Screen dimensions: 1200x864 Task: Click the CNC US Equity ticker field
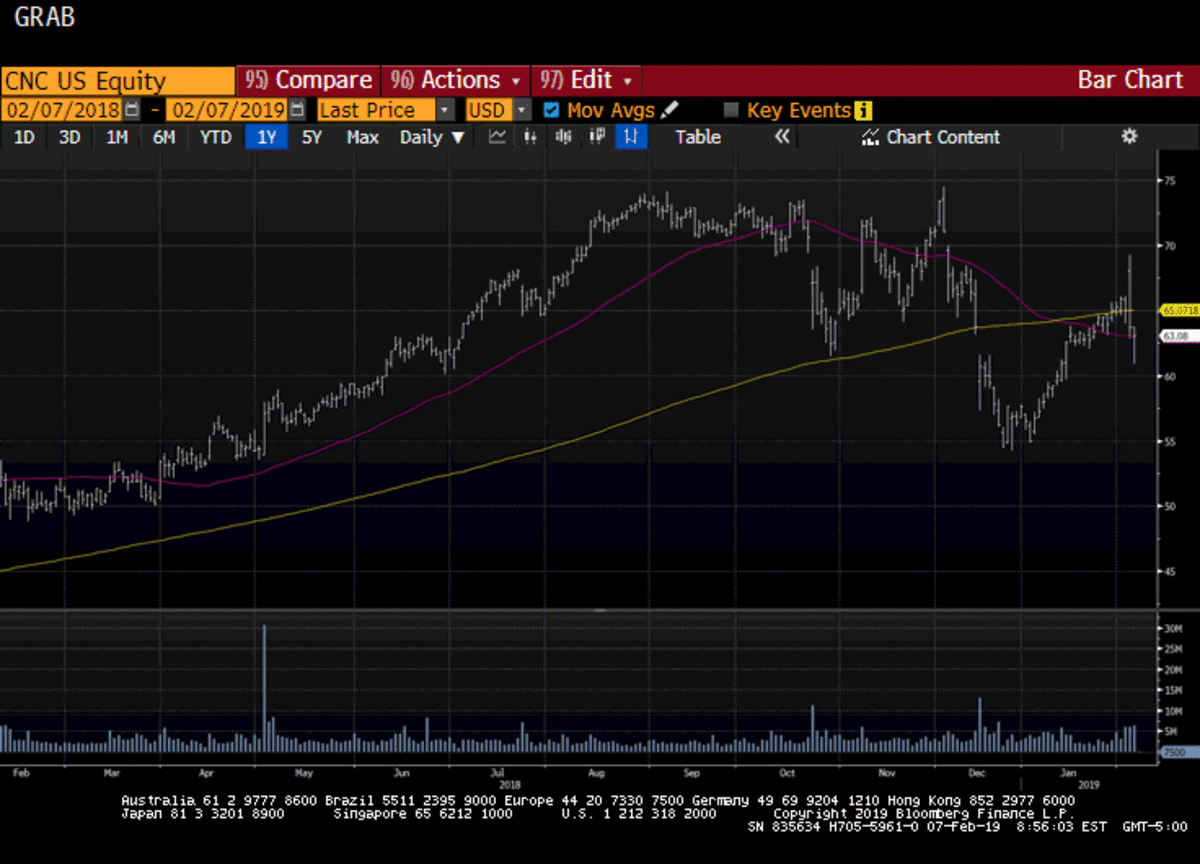click(117, 80)
